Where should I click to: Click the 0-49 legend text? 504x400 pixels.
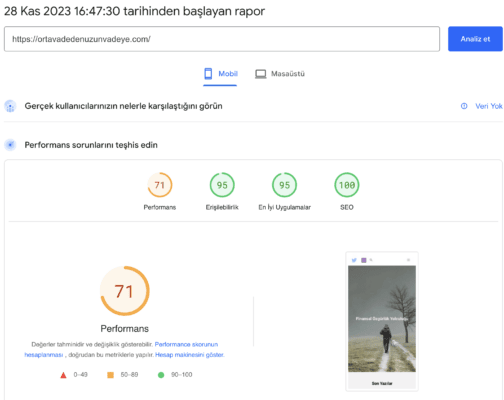point(80,375)
